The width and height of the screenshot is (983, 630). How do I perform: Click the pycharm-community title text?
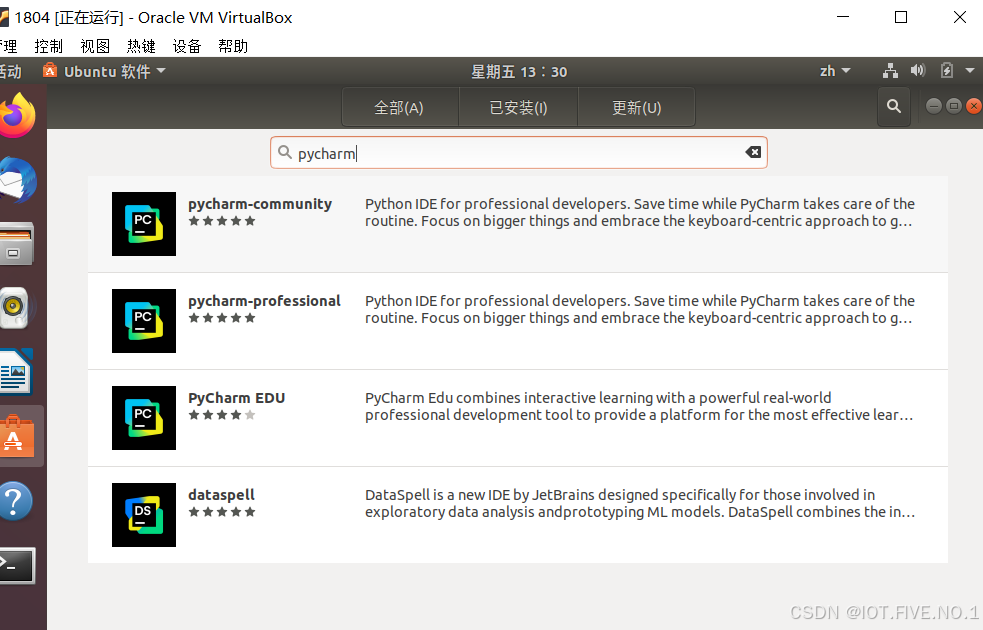[260, 204]
